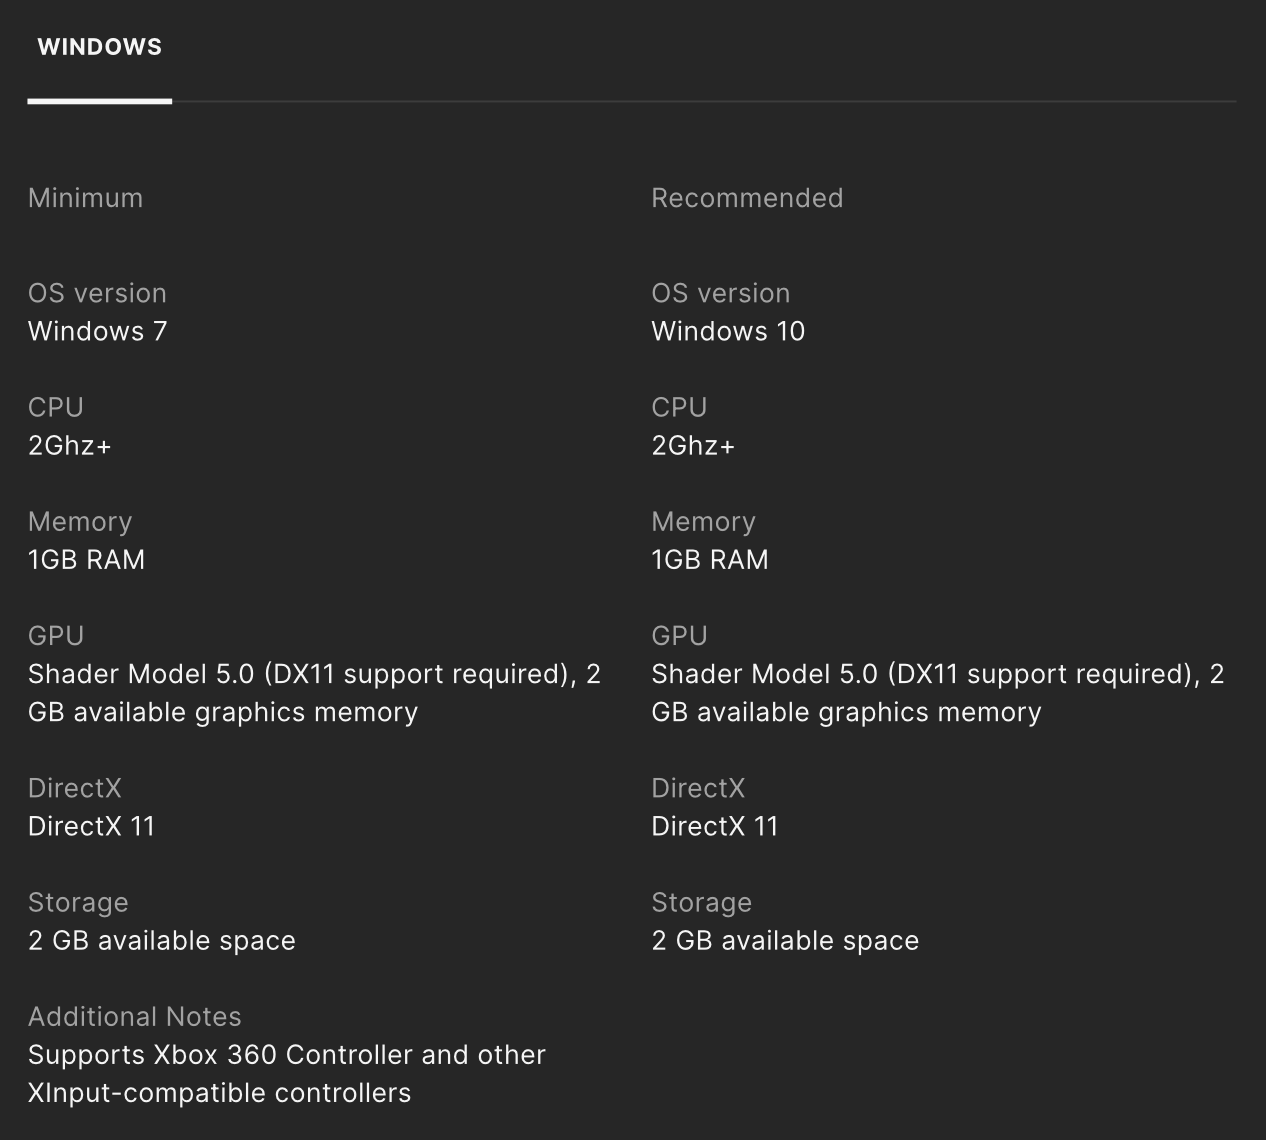This screenshot has height=1140, width=1266.
Task: Click the 2Ghz+ value under Minimum
Action: [x=69, y=445]
